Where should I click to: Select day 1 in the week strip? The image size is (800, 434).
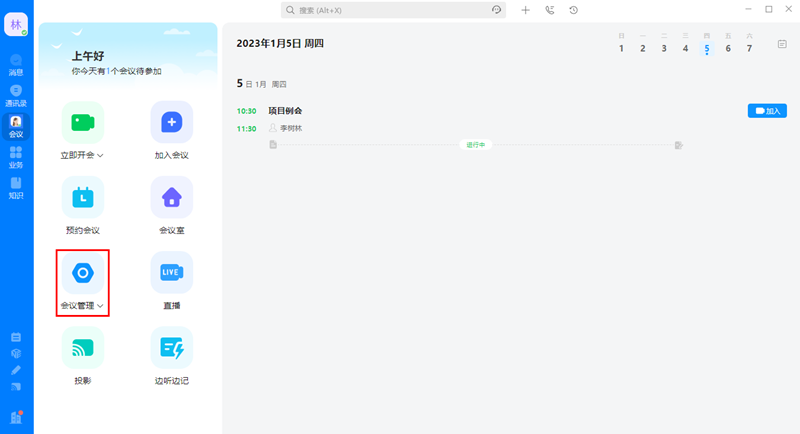click(621, 48)
